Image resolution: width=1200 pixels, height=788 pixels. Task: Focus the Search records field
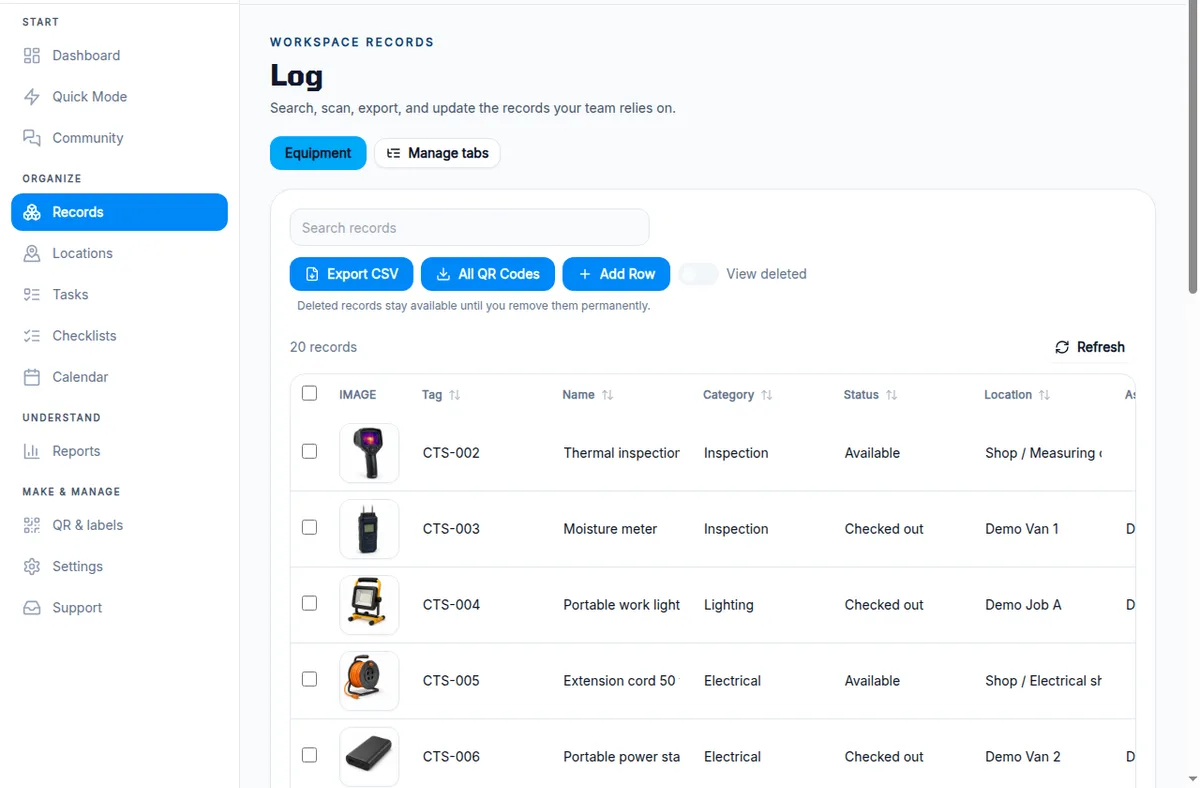pyautogui.click(x=469, y=228)
